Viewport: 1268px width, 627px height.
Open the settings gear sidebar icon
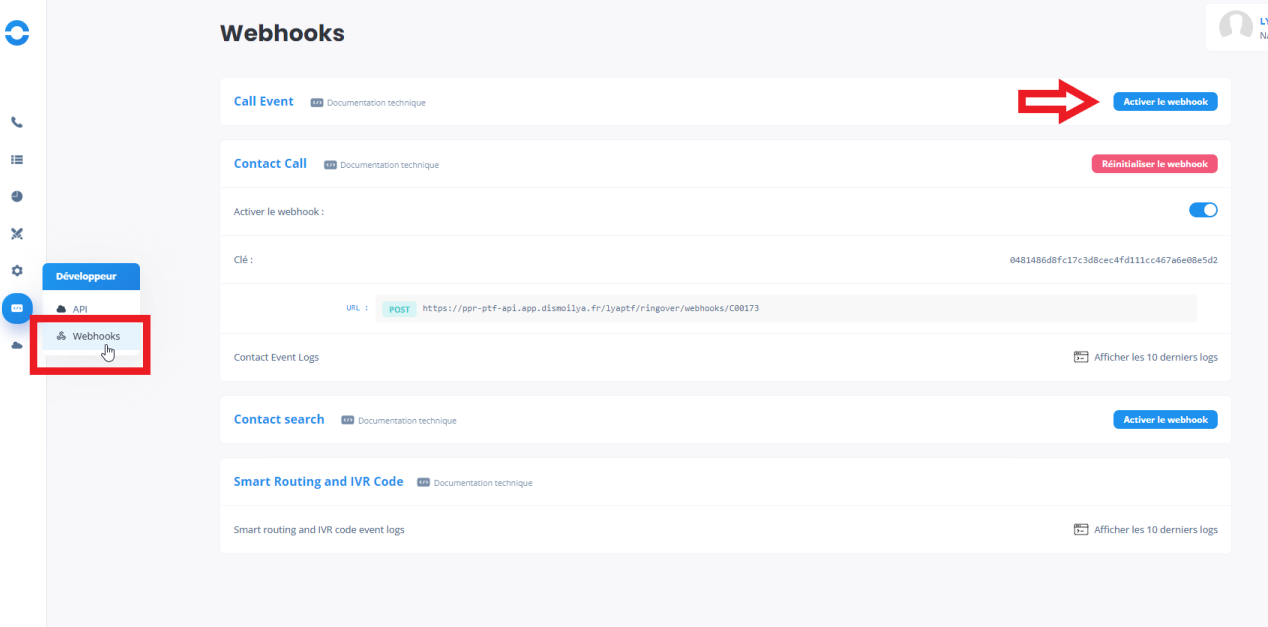pos(17,271)
